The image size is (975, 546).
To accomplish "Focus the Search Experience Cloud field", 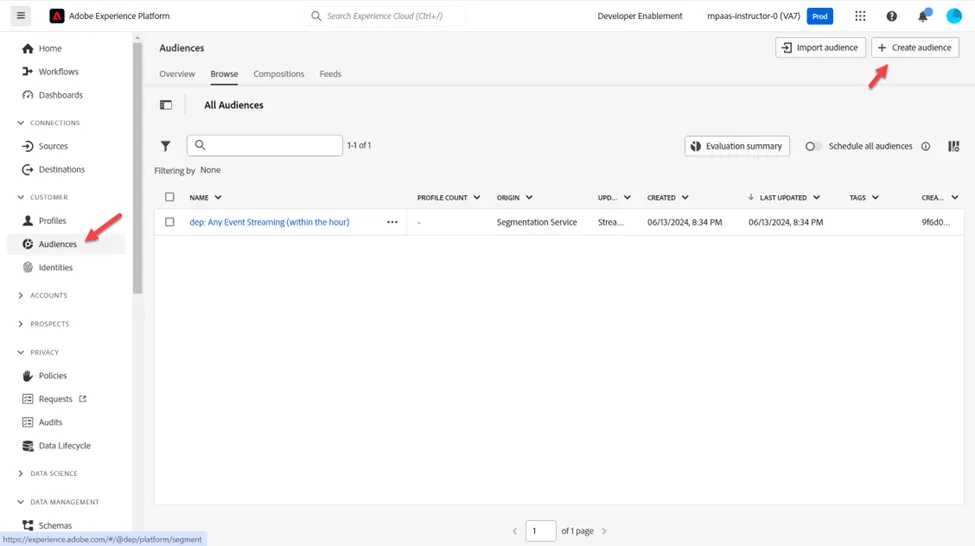I will (385, 16).
